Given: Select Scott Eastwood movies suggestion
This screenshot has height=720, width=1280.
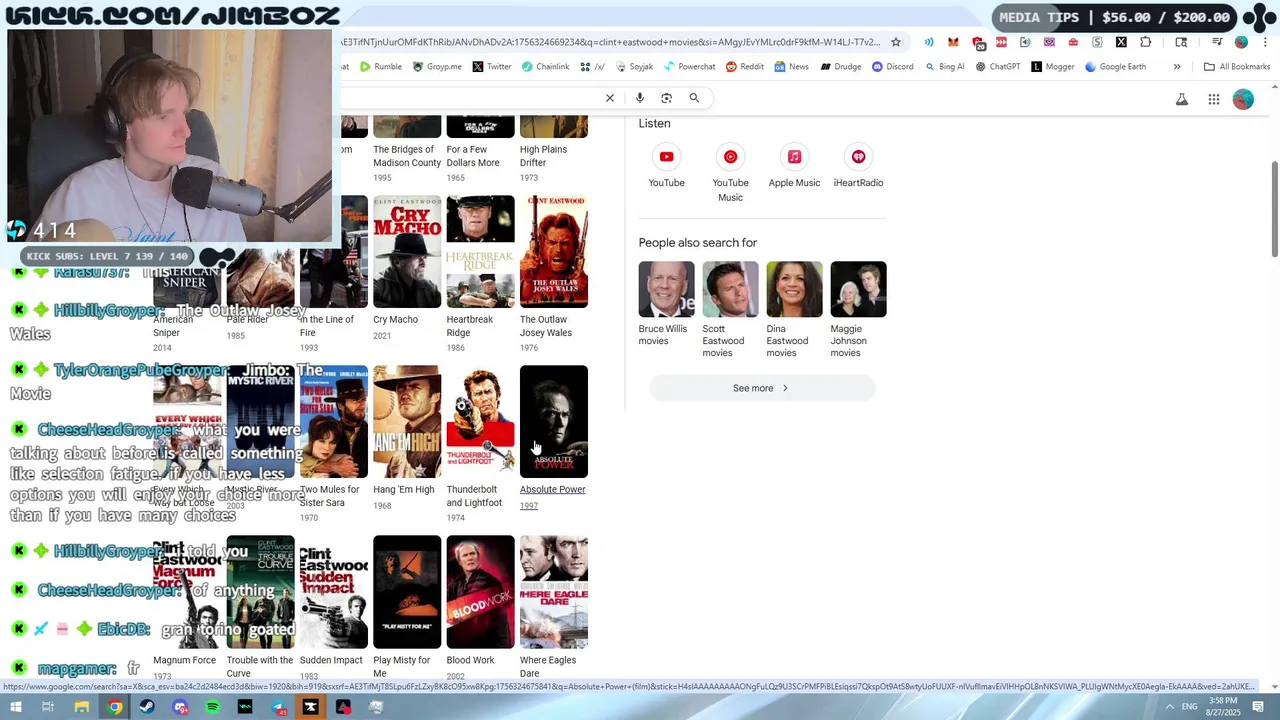Looking at the screenshot, I should [730, 310].
